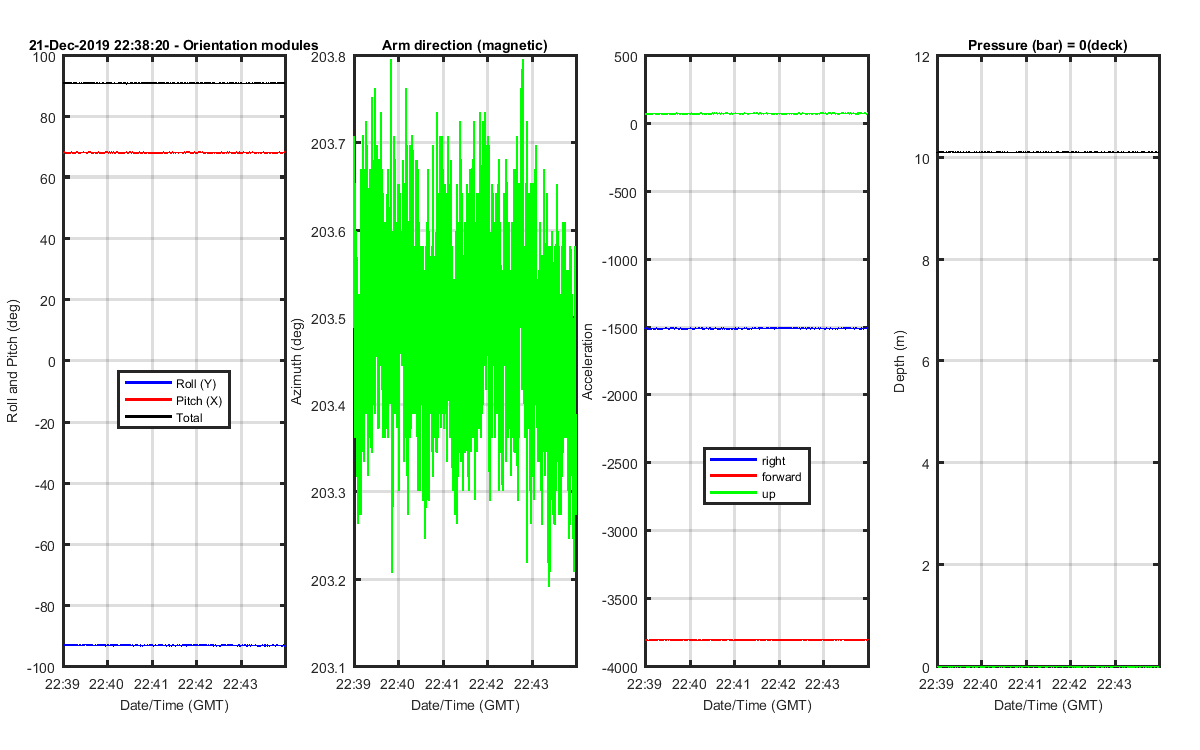Select blue 'right' trace in acceleration plot
1200x750 pixels.
(x=756, y=328)
